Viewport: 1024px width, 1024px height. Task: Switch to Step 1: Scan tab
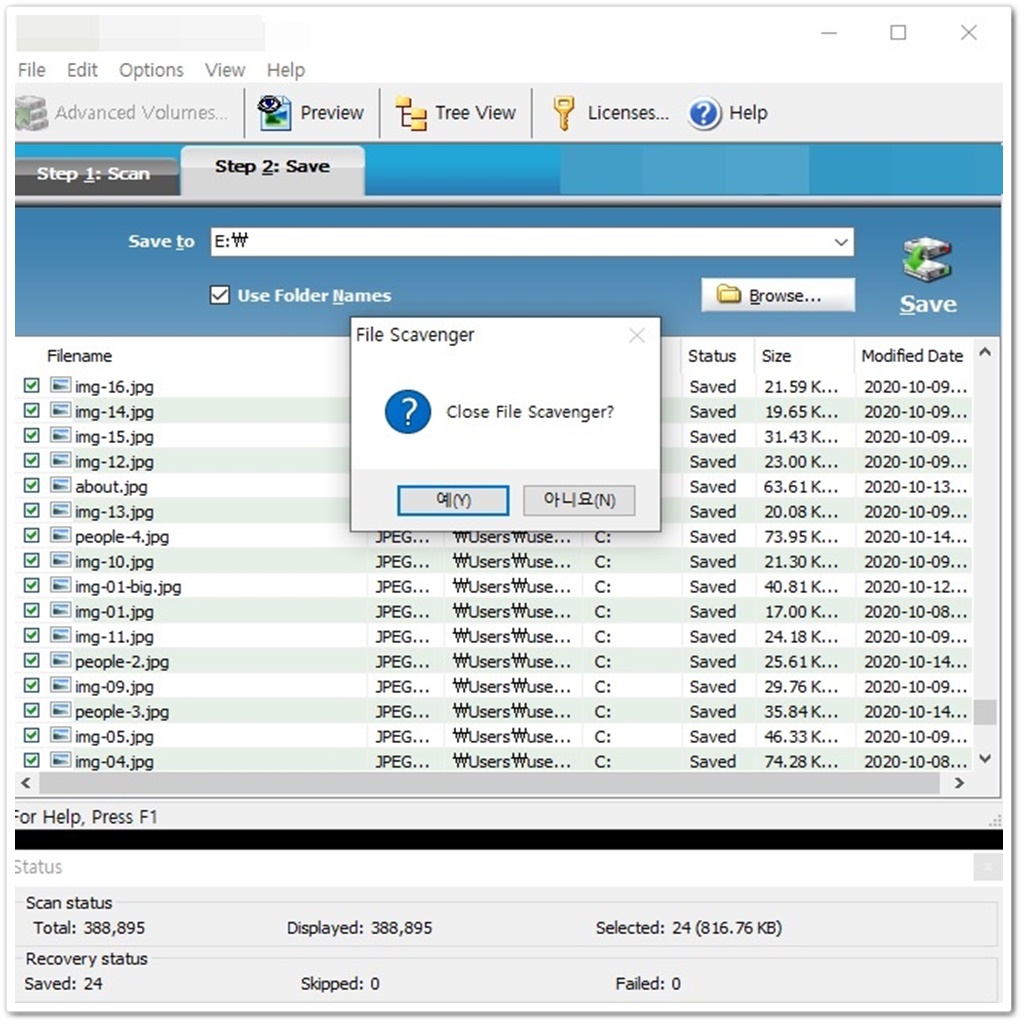point(97,174)
